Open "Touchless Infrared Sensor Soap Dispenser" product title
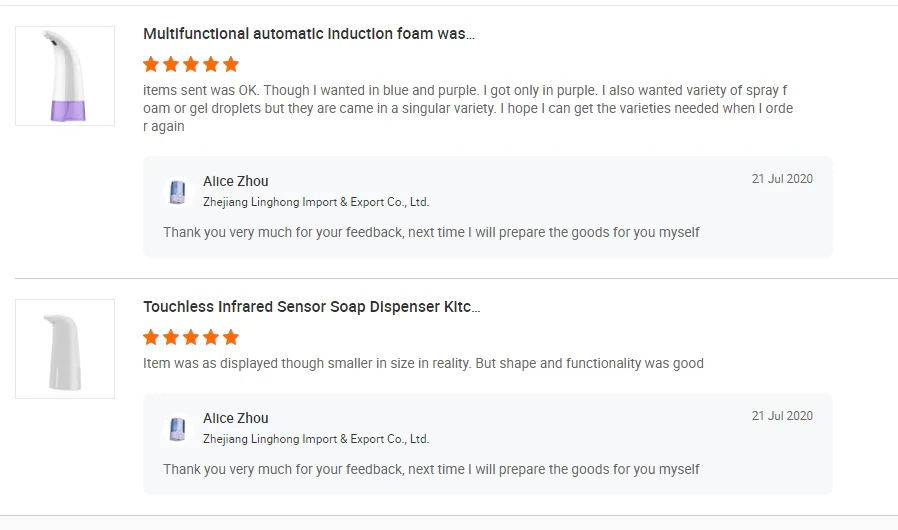This screenshot has height=530, width=898. (x=311, y=307)
